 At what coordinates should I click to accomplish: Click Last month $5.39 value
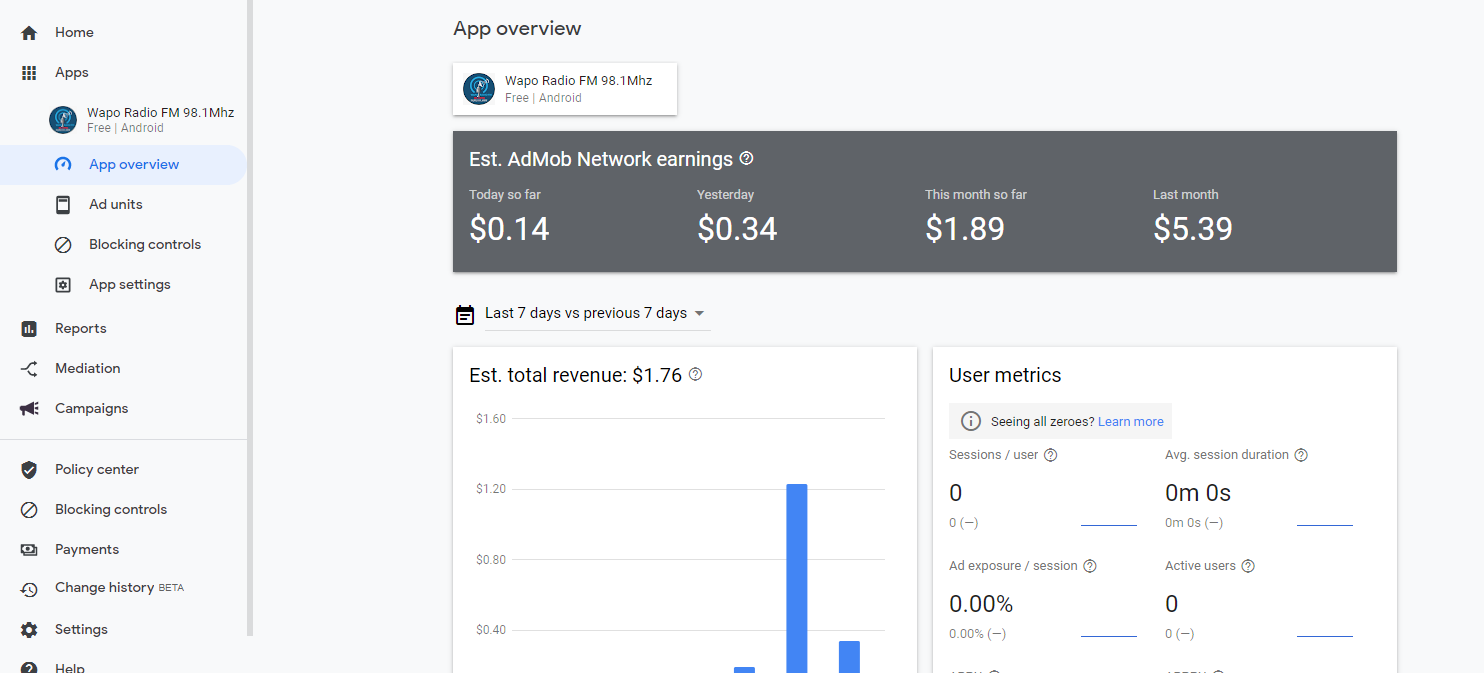point(1193,229)
